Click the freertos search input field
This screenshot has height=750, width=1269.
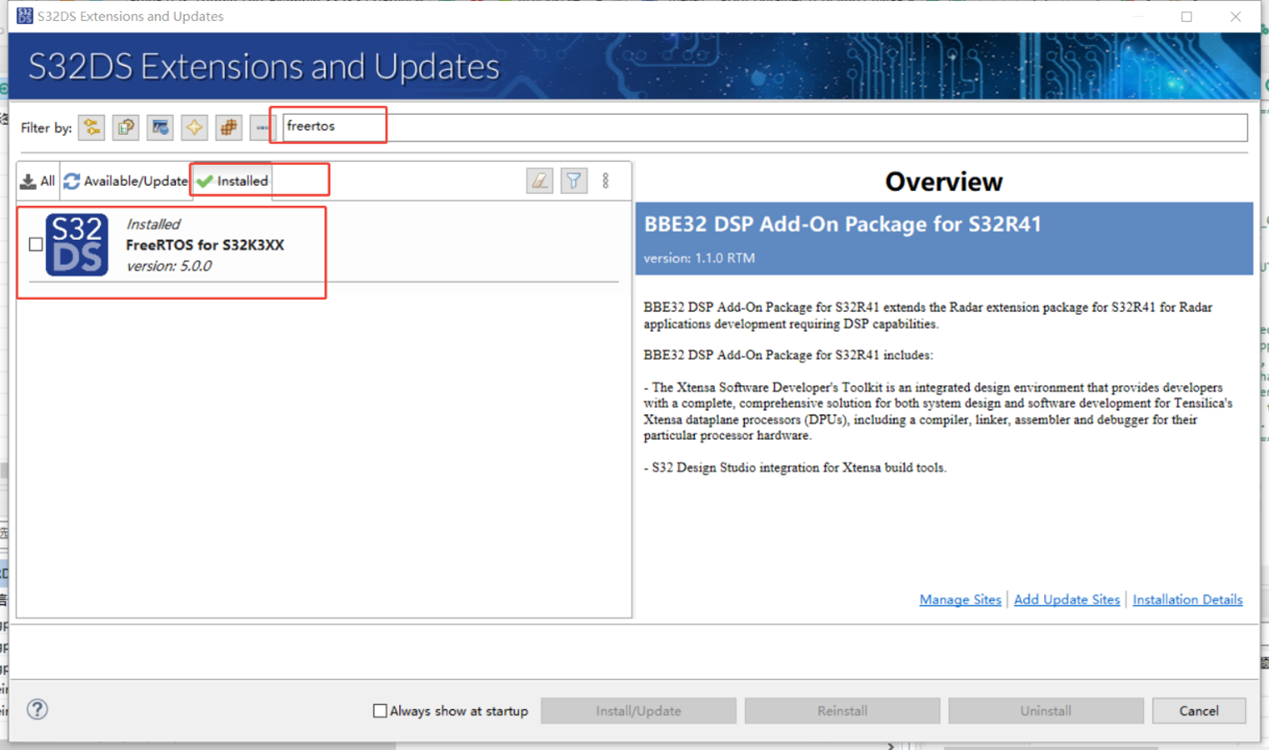[x=760, y=127]
